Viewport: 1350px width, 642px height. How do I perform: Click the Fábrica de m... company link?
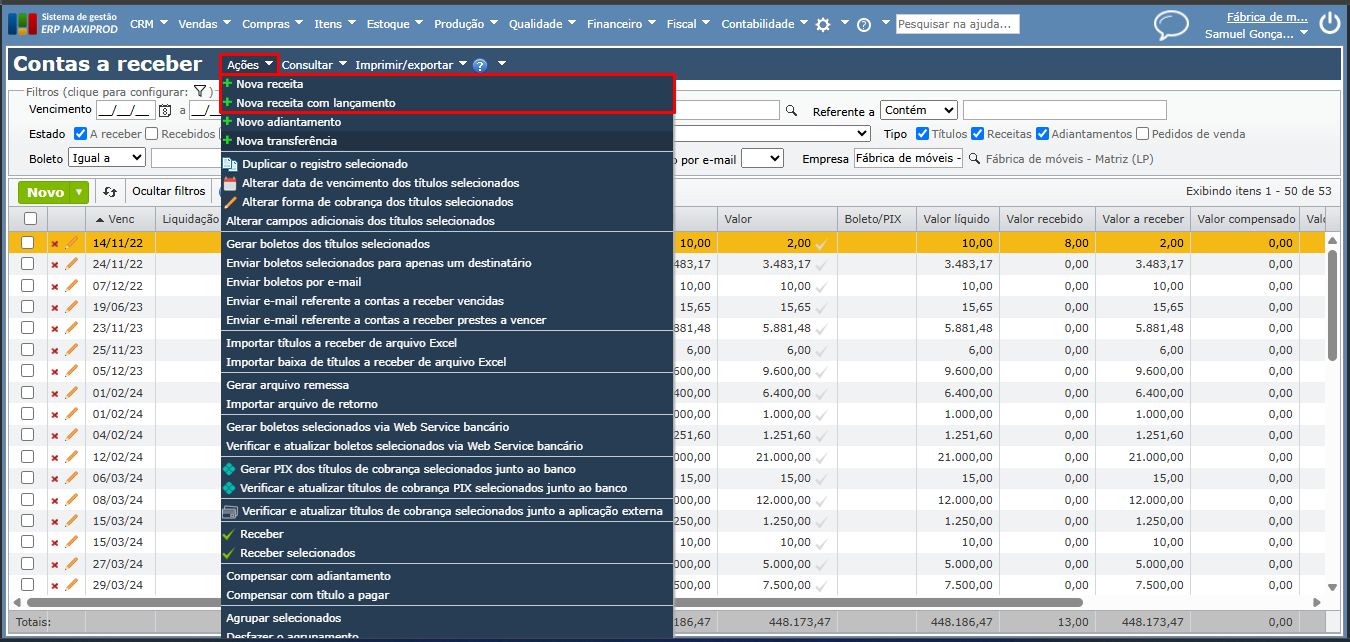point(1266,16)
